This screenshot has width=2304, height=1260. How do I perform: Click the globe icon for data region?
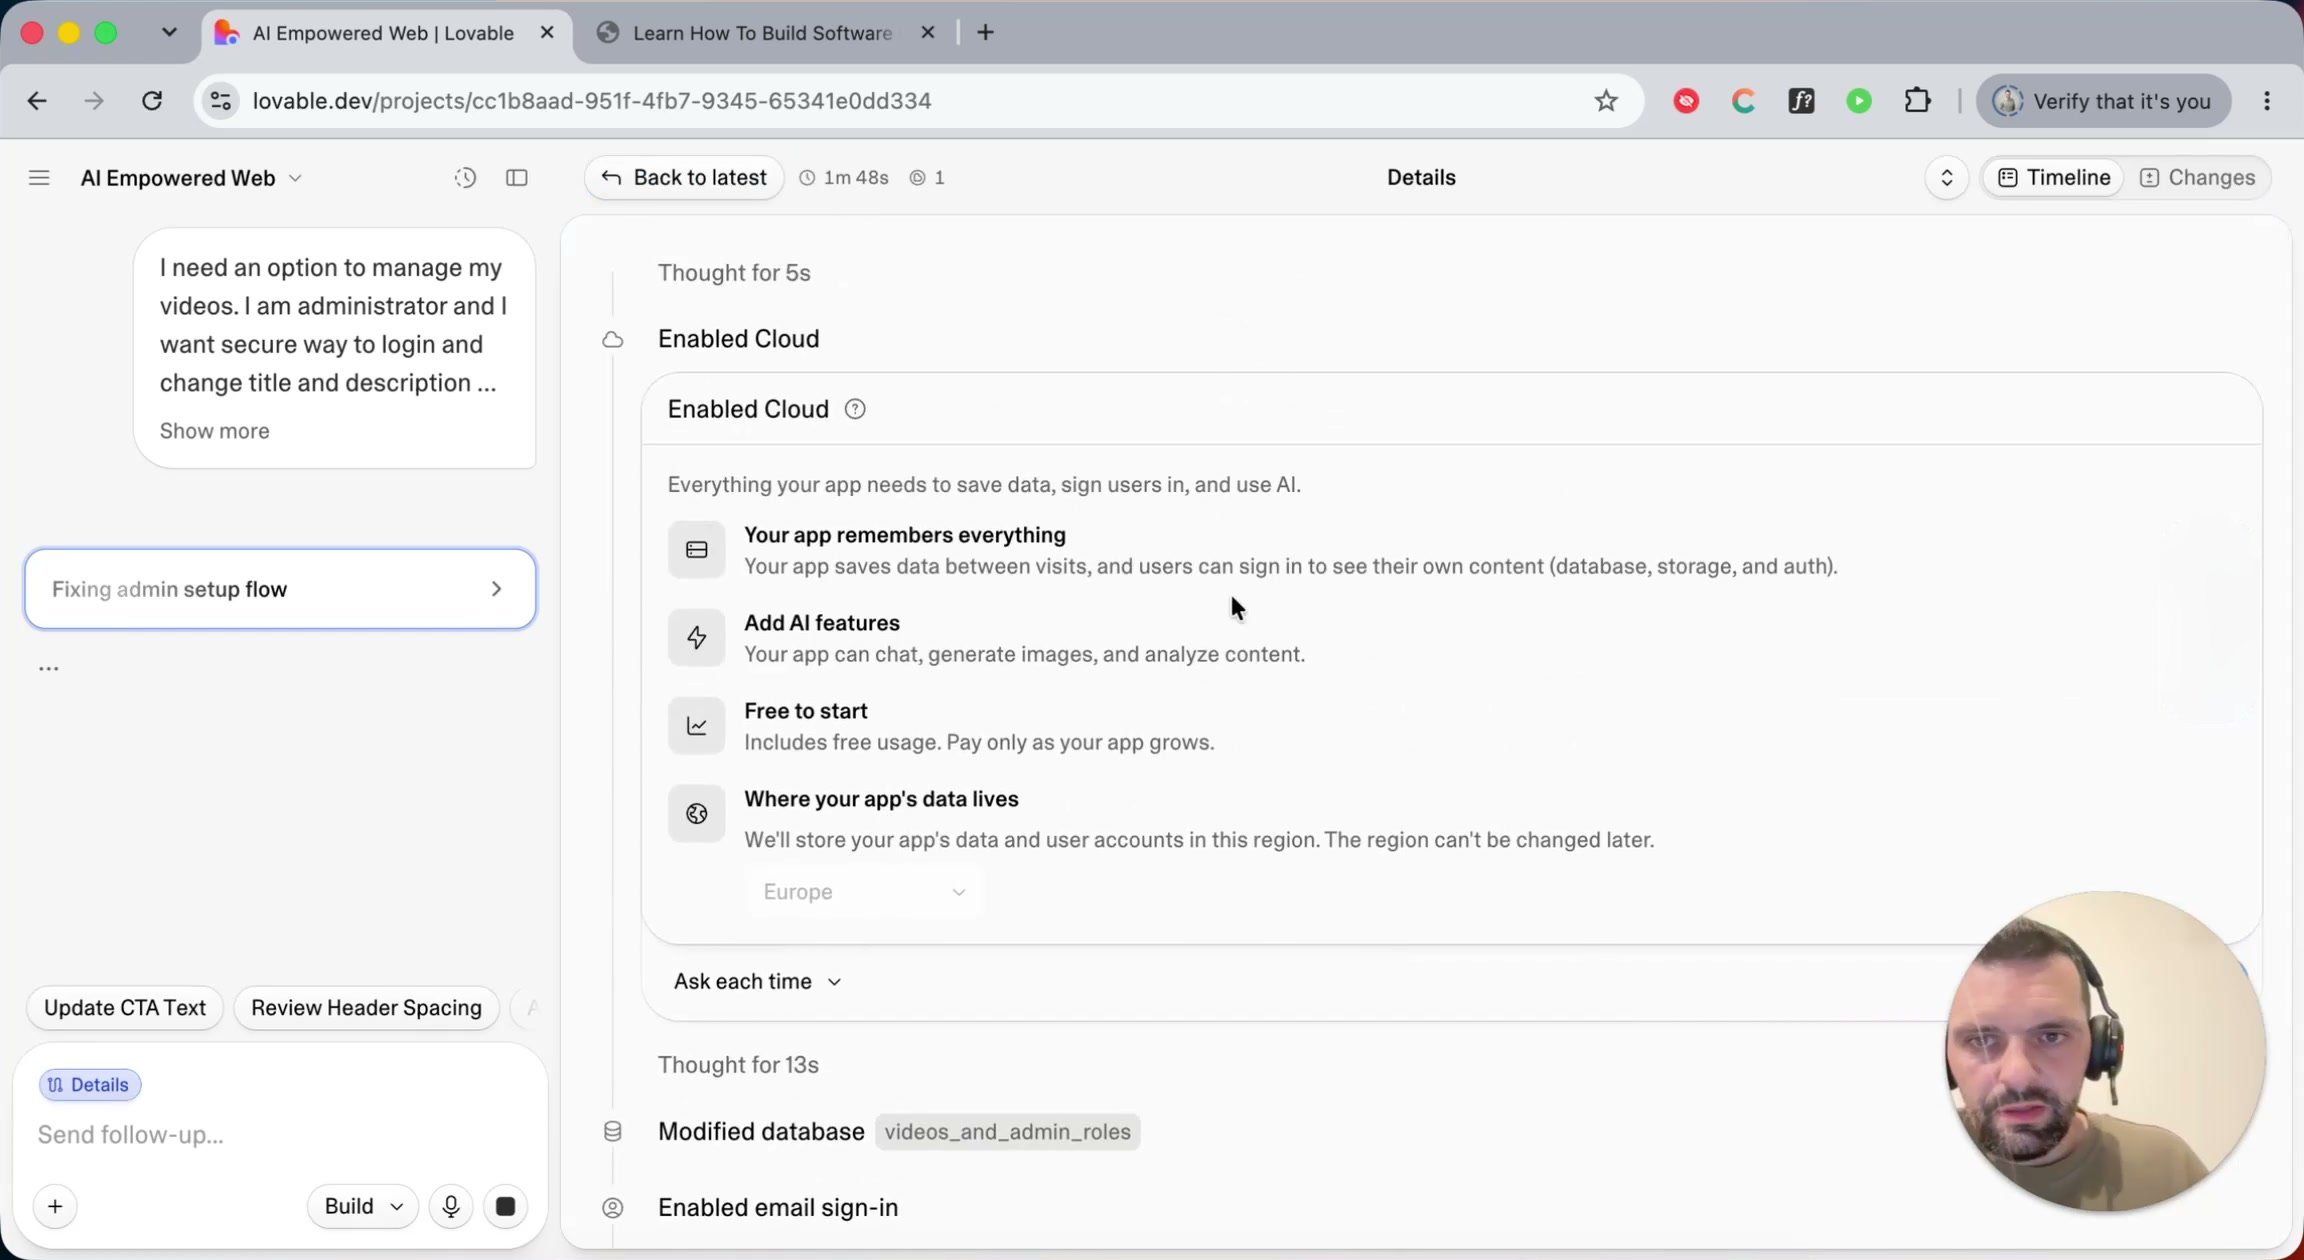[x=697, y=814]
